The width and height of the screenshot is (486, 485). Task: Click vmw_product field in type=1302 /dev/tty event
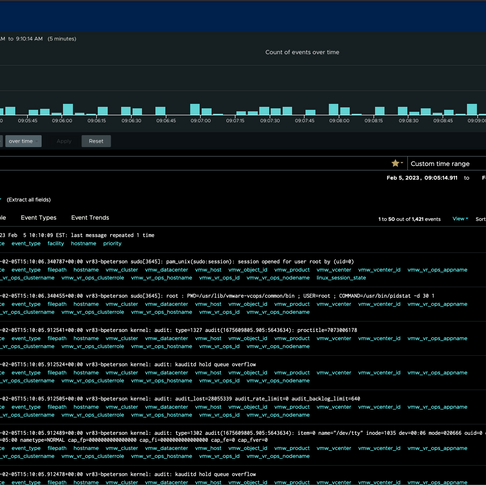pyautogui.click(x=292, y=448)
